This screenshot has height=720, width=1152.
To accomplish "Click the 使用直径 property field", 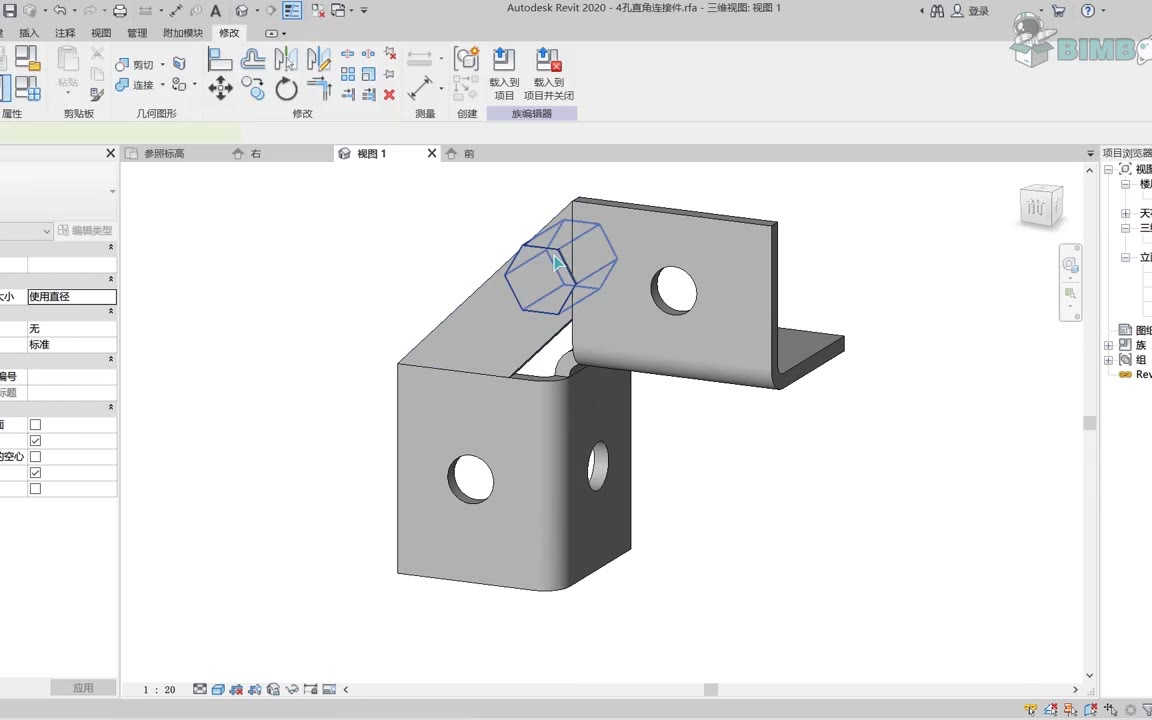I will click(x=71, y=297).
